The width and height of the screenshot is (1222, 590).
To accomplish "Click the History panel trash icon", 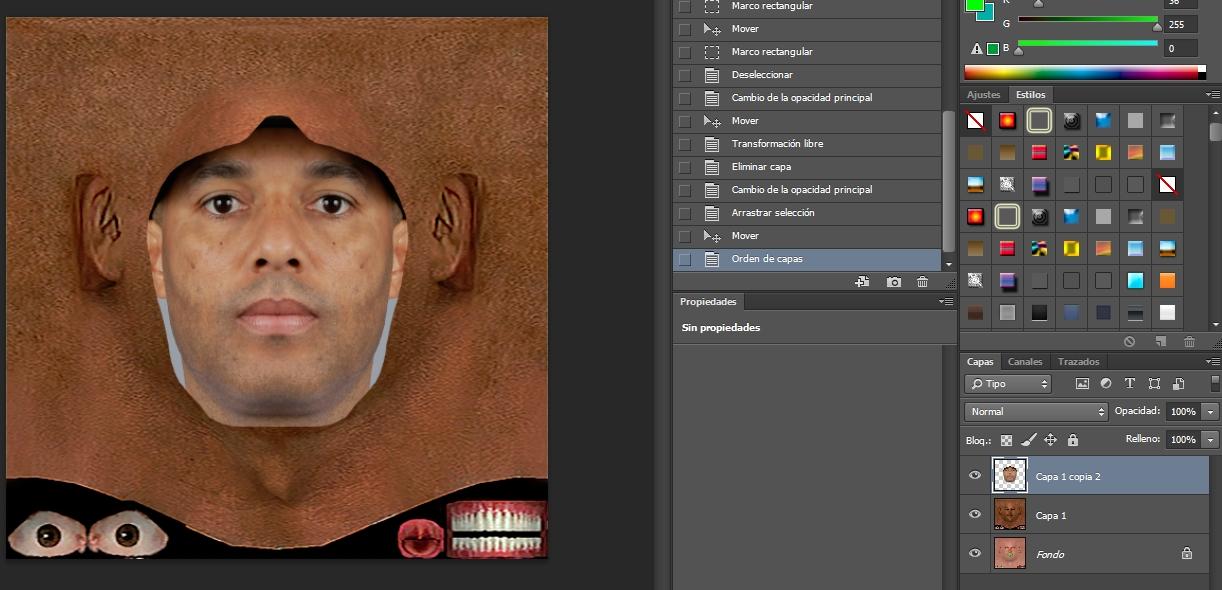I will point(923,283).
